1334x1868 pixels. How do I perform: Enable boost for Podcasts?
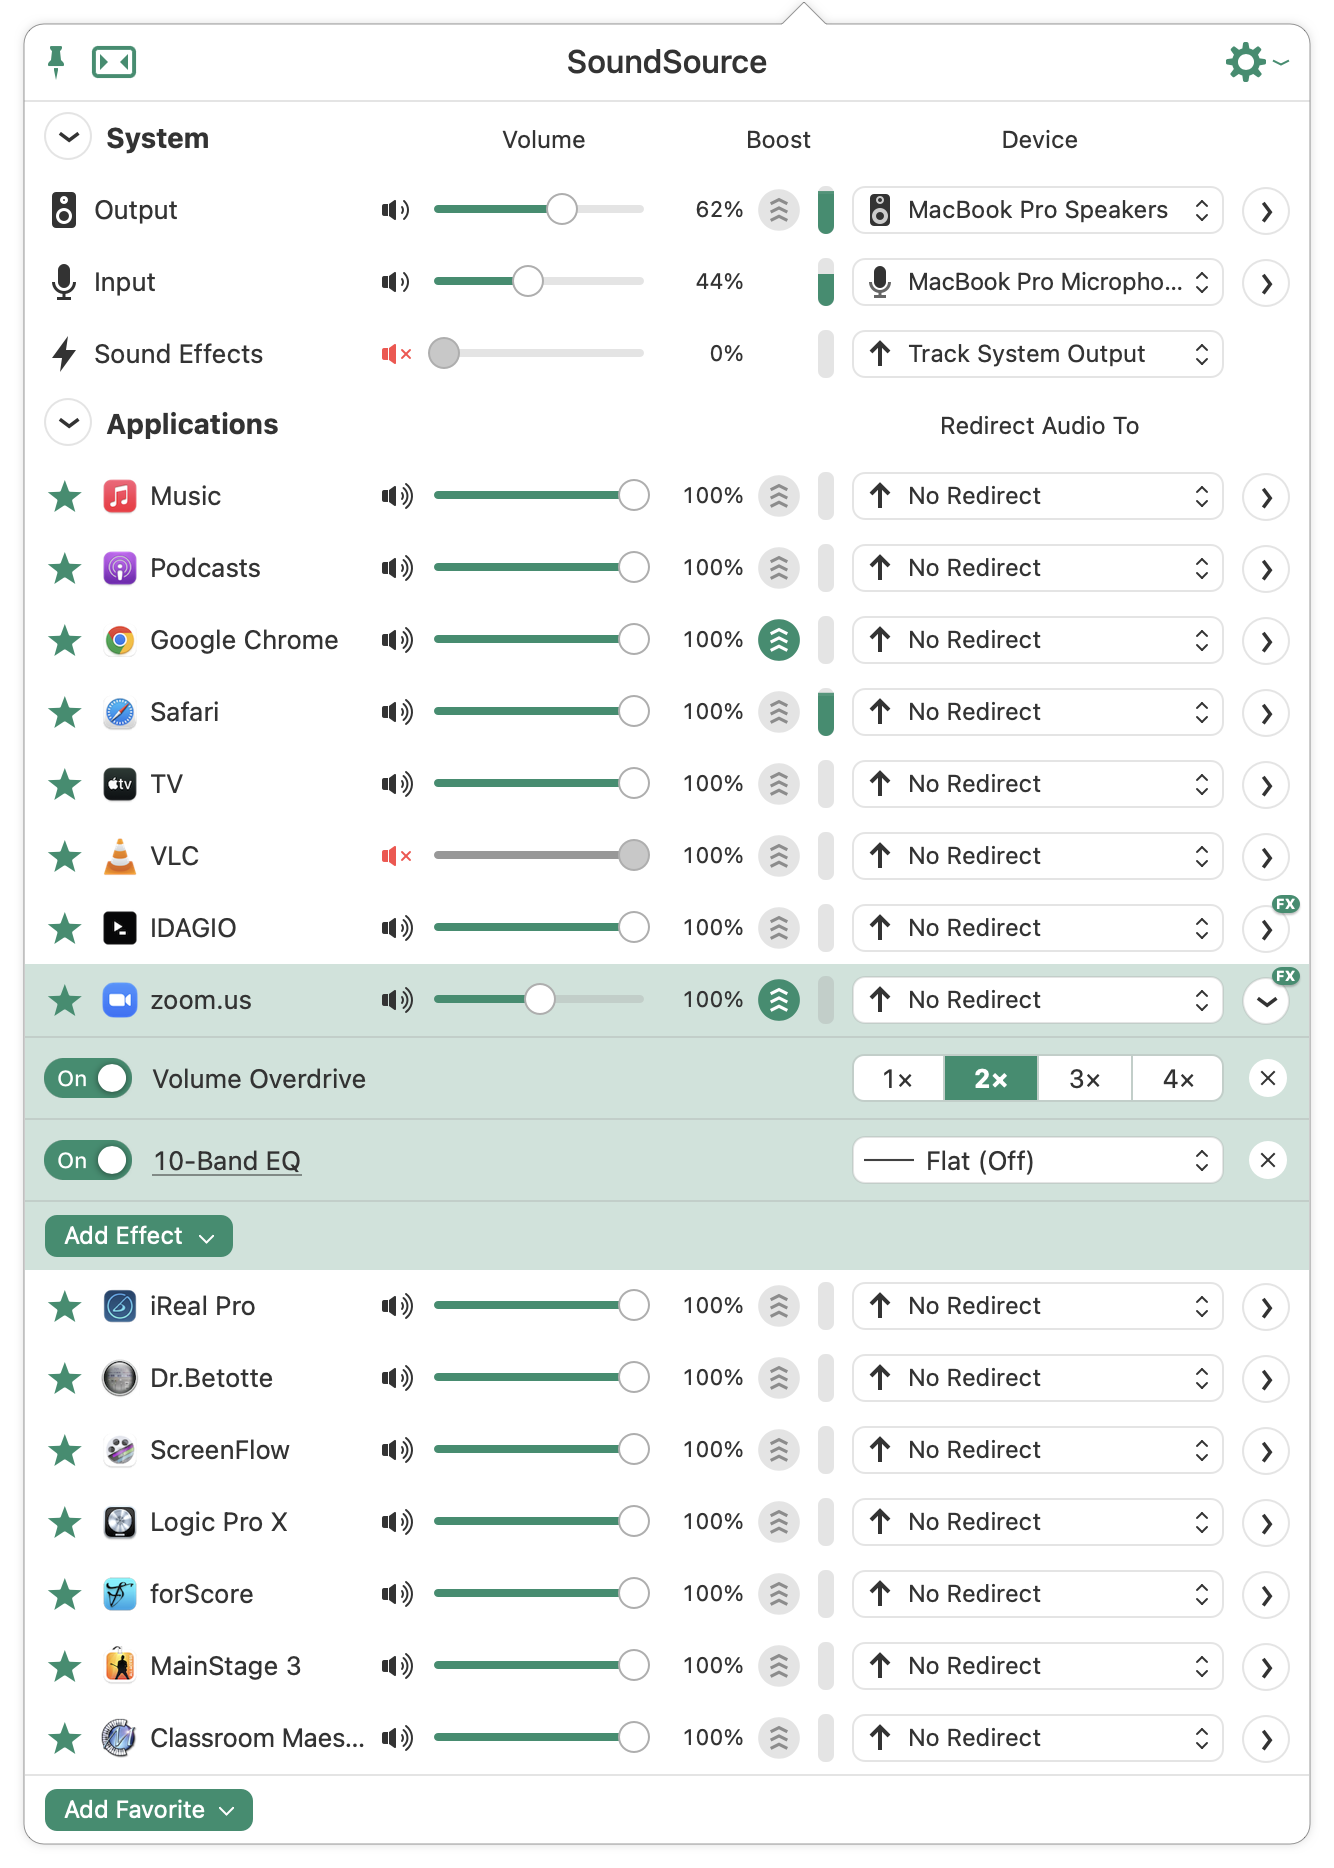(x=779, y=568)
